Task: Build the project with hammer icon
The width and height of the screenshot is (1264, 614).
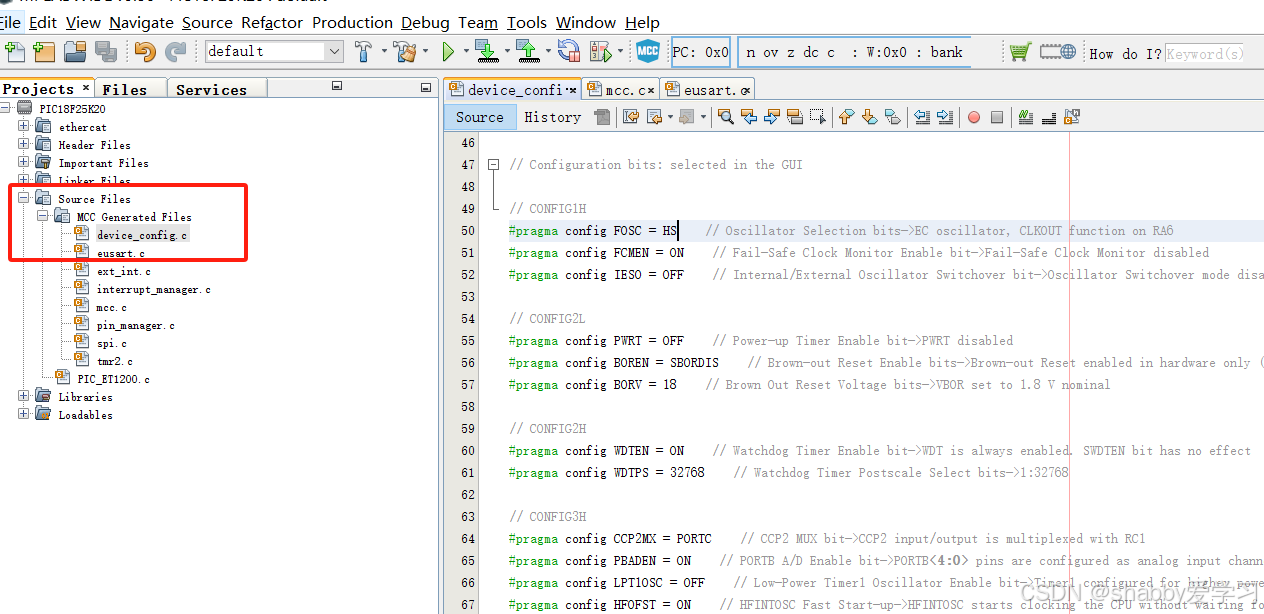Action: tap(364, 51)
